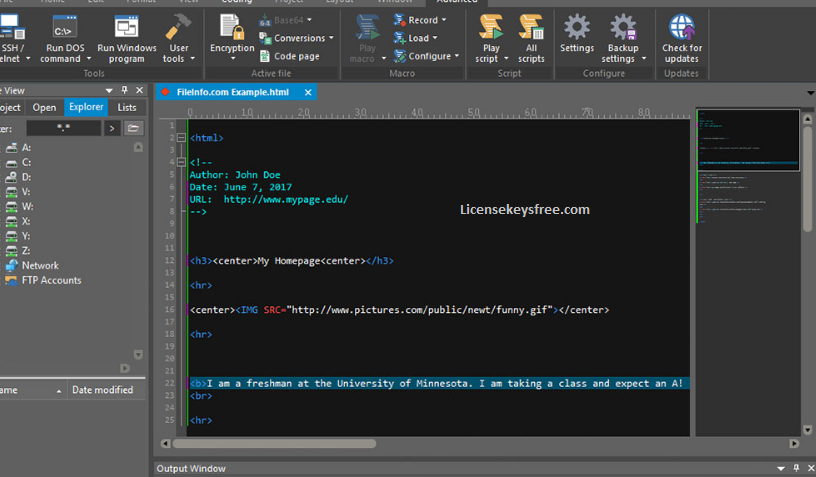Open All scripts
Viewport: 816px width, 477px height.
coord(531,39)
